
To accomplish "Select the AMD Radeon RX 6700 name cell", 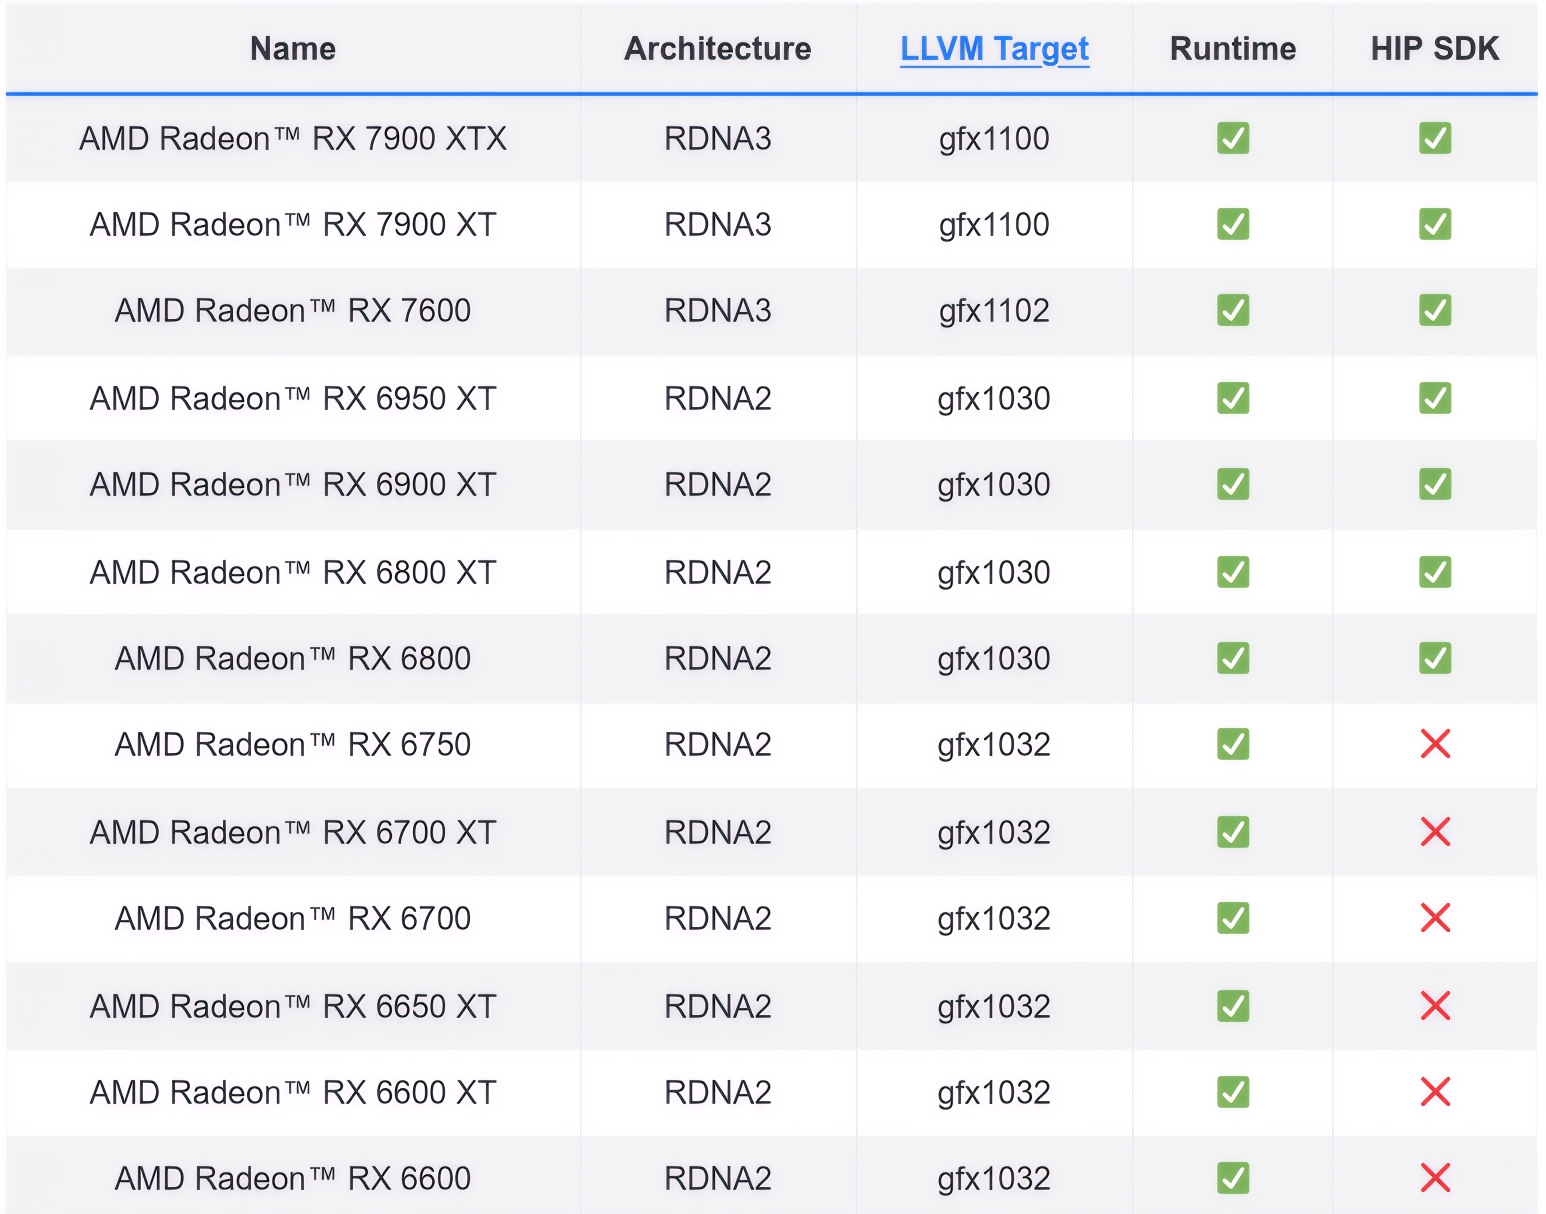I will pos(293,918).
